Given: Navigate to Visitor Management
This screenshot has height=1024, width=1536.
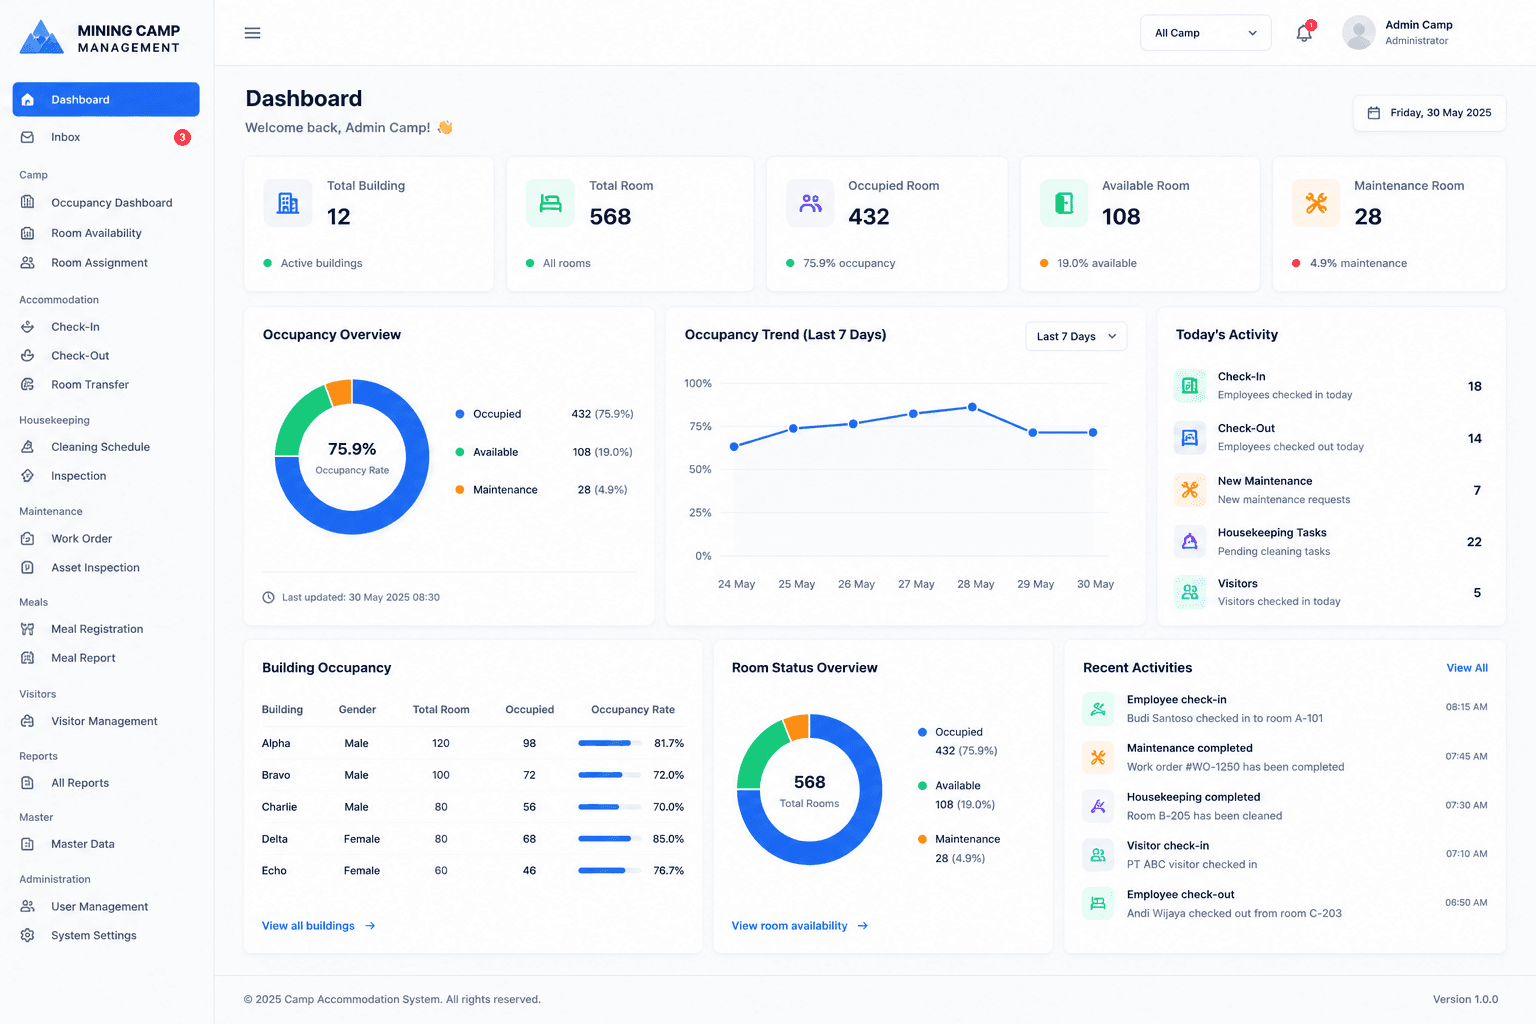Looking at the screenshot, I should click(x=105, y=721).
